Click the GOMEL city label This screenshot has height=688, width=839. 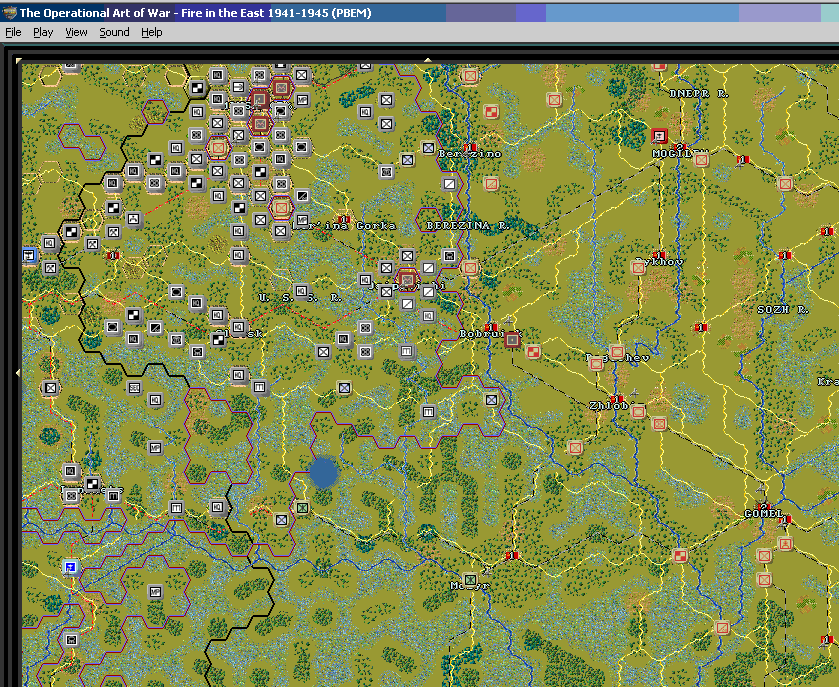[764, 514]
